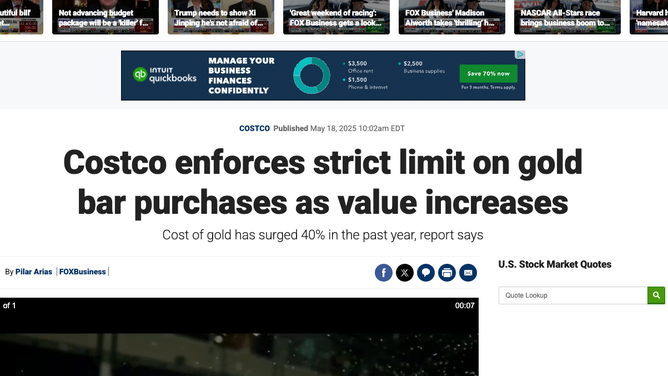The width and height of the screenshot is (668, 376).
Task: Open 'Not advancing budget package' video thumbnail
Action: coord(105,17)
